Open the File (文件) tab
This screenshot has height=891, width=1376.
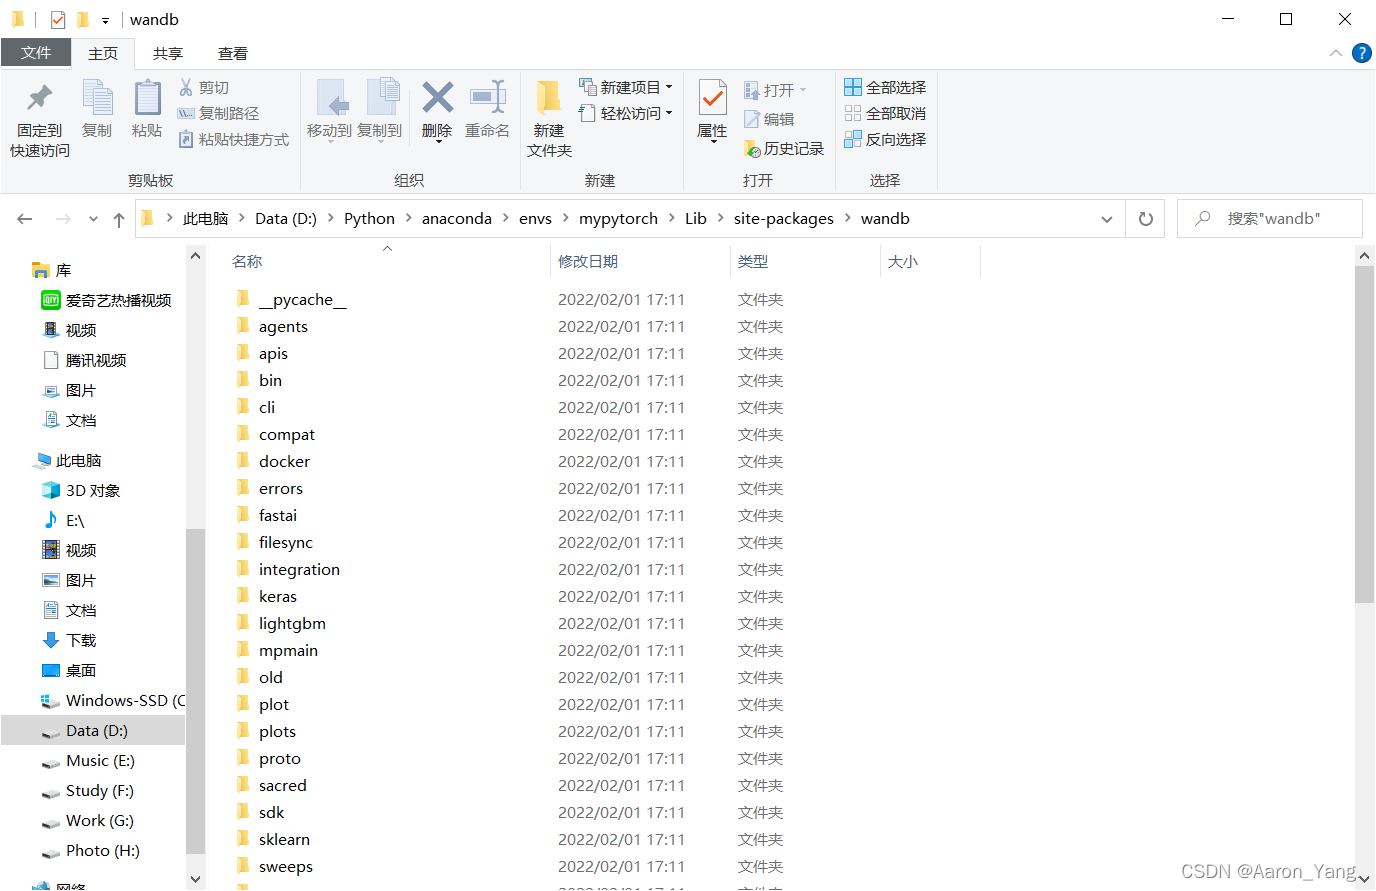[36, 53]
